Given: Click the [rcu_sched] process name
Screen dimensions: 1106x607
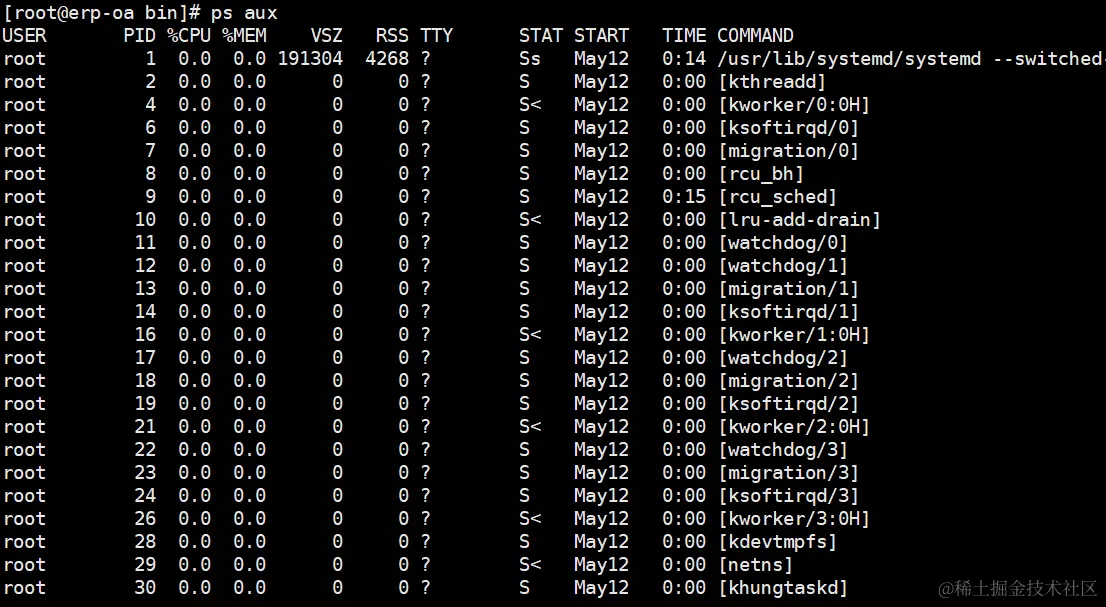Looking at the screenshot, I should (777, 197).
